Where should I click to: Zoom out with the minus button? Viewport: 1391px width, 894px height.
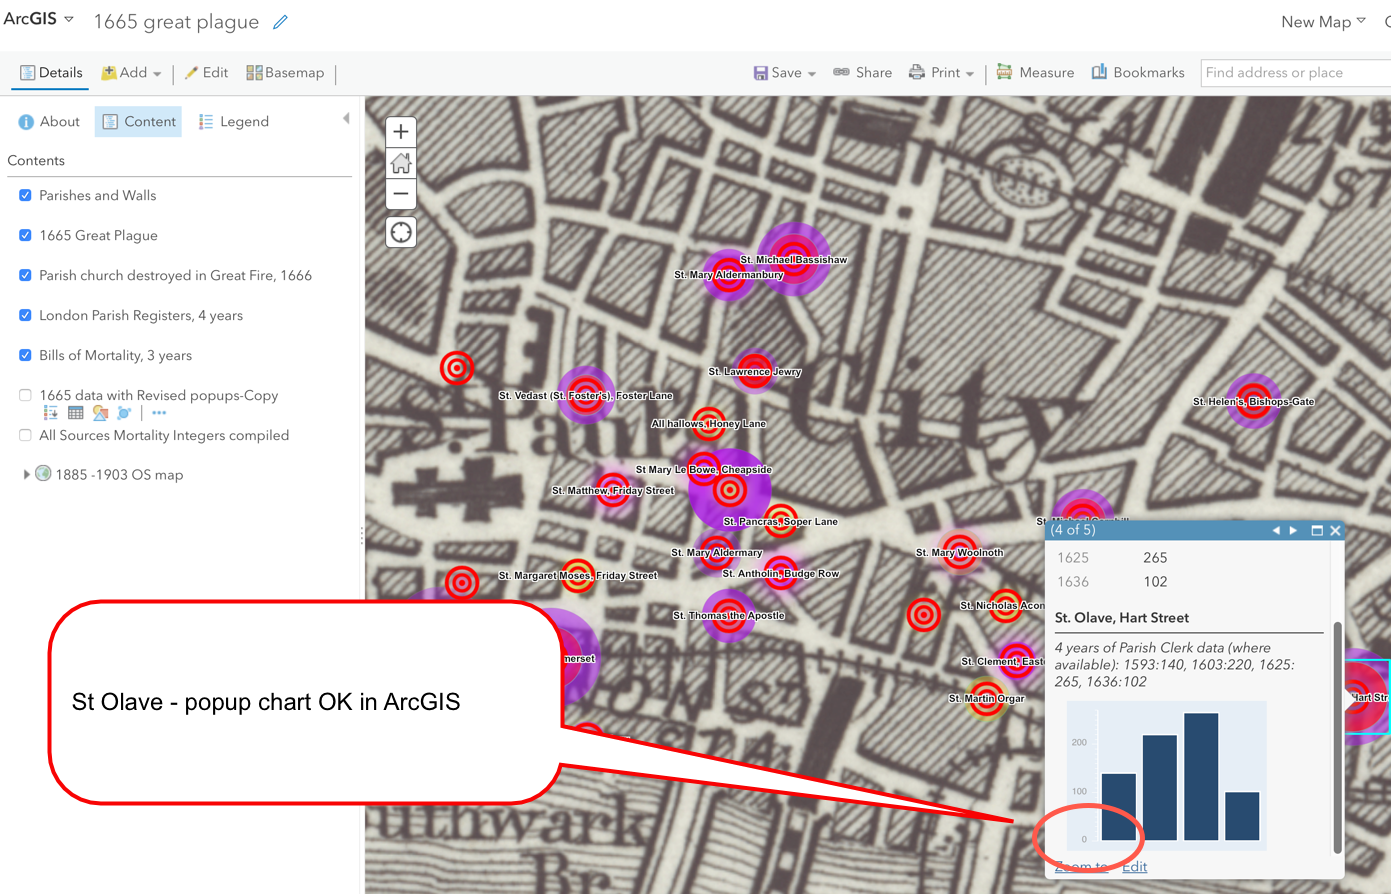(401, 194)
